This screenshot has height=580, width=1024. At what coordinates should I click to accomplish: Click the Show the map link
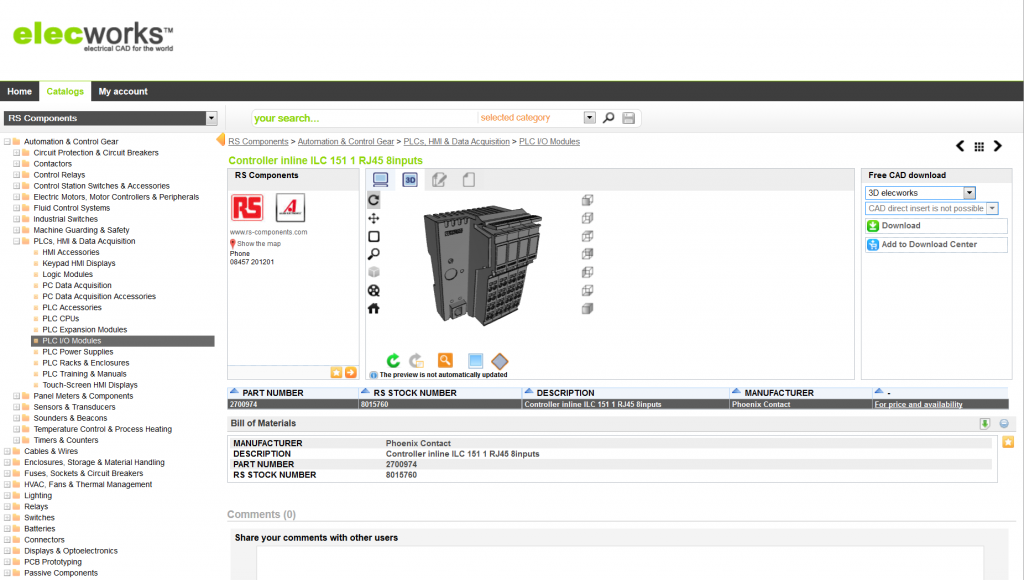(259, 244)
